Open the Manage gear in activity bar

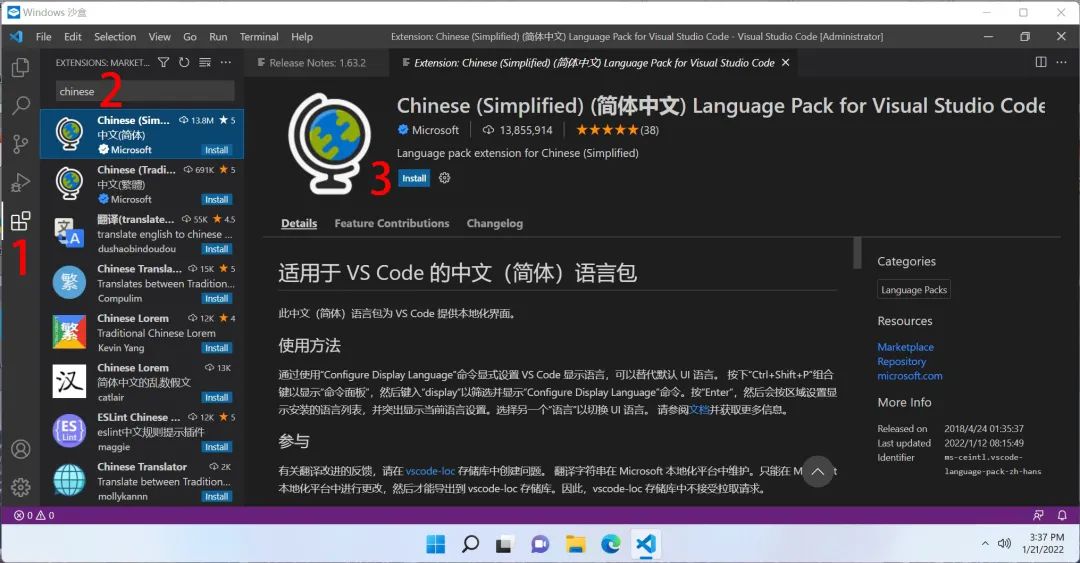(x=21, y=487)
